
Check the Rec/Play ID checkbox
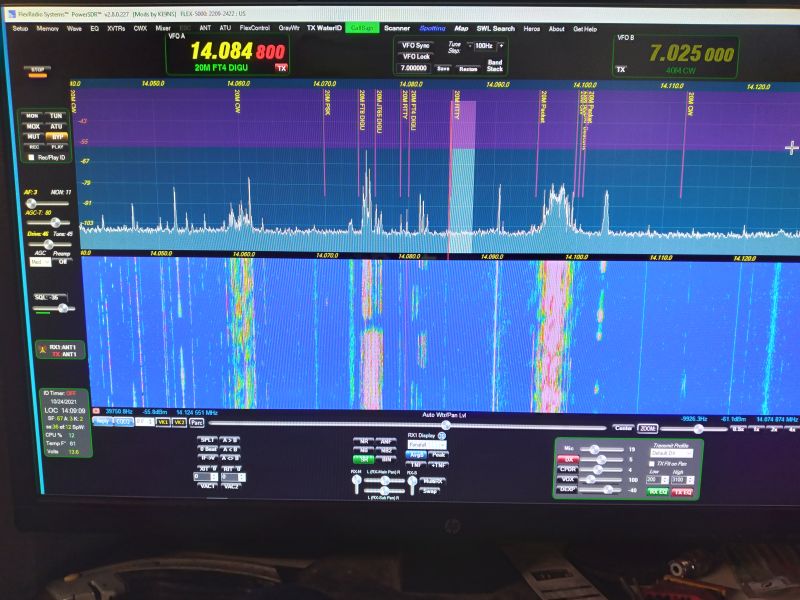32,158
